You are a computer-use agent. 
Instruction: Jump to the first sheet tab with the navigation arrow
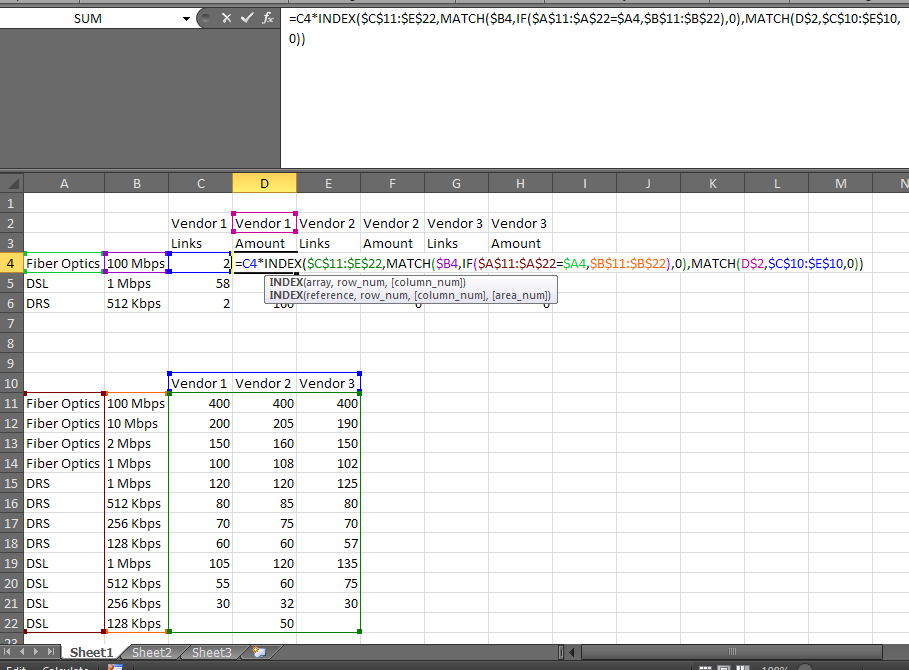click(8, 652)
